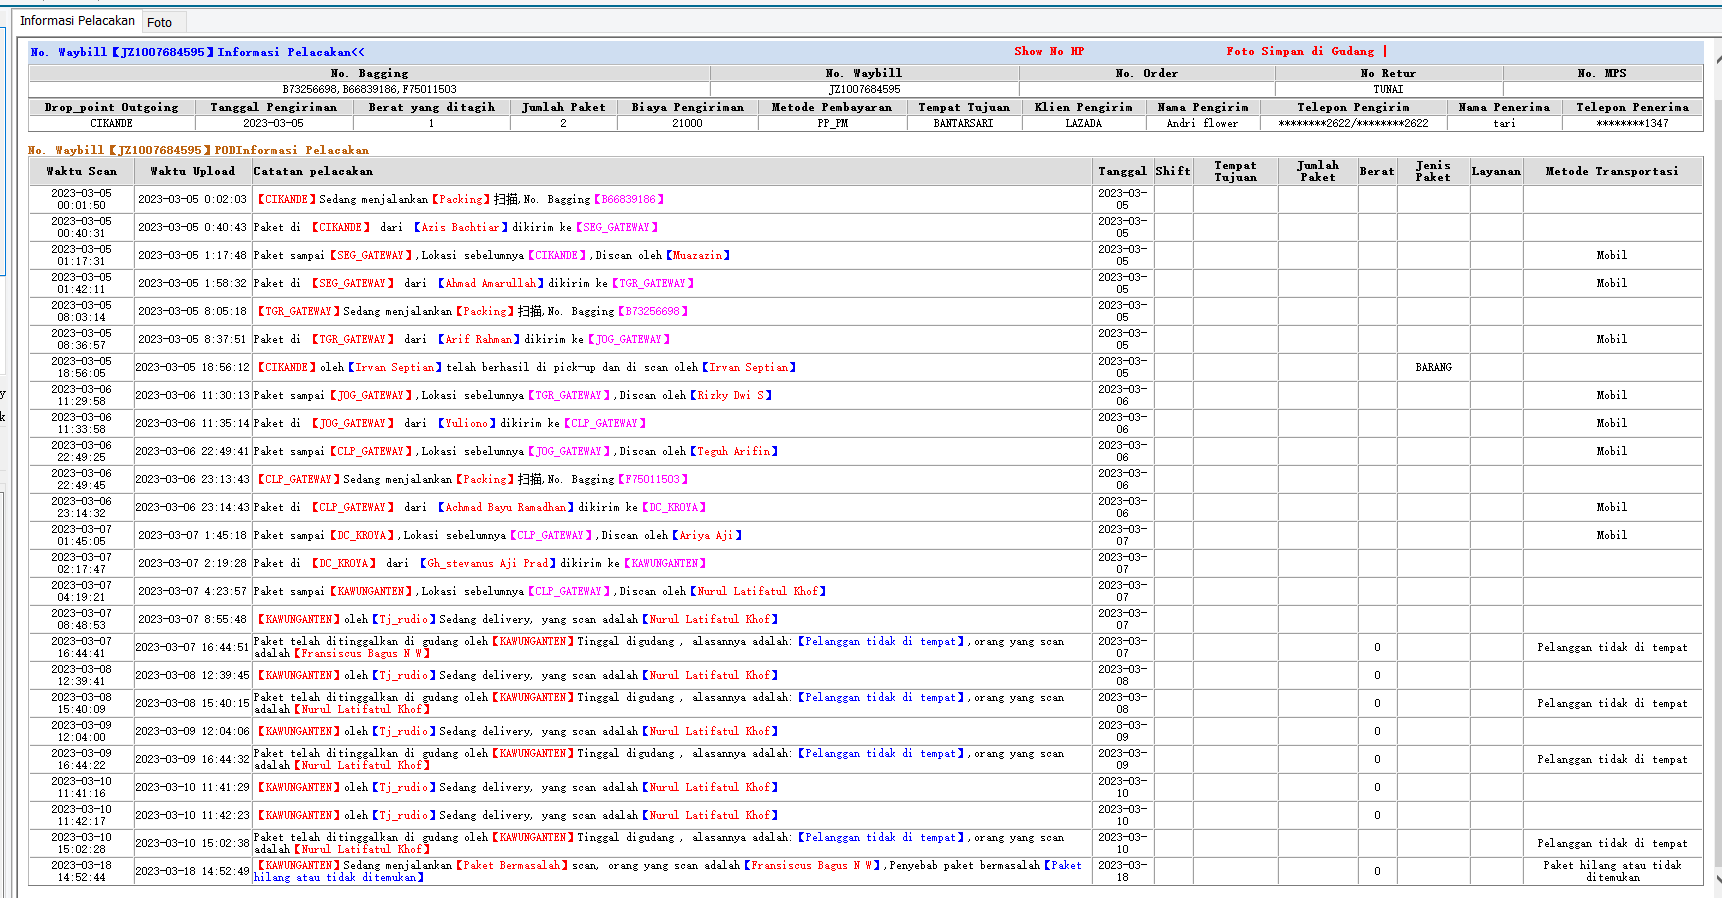This screenshot has width=1722, height=898.
Task: Select waybill value JZ1007684595 in table
Action: tap(864, 89)
